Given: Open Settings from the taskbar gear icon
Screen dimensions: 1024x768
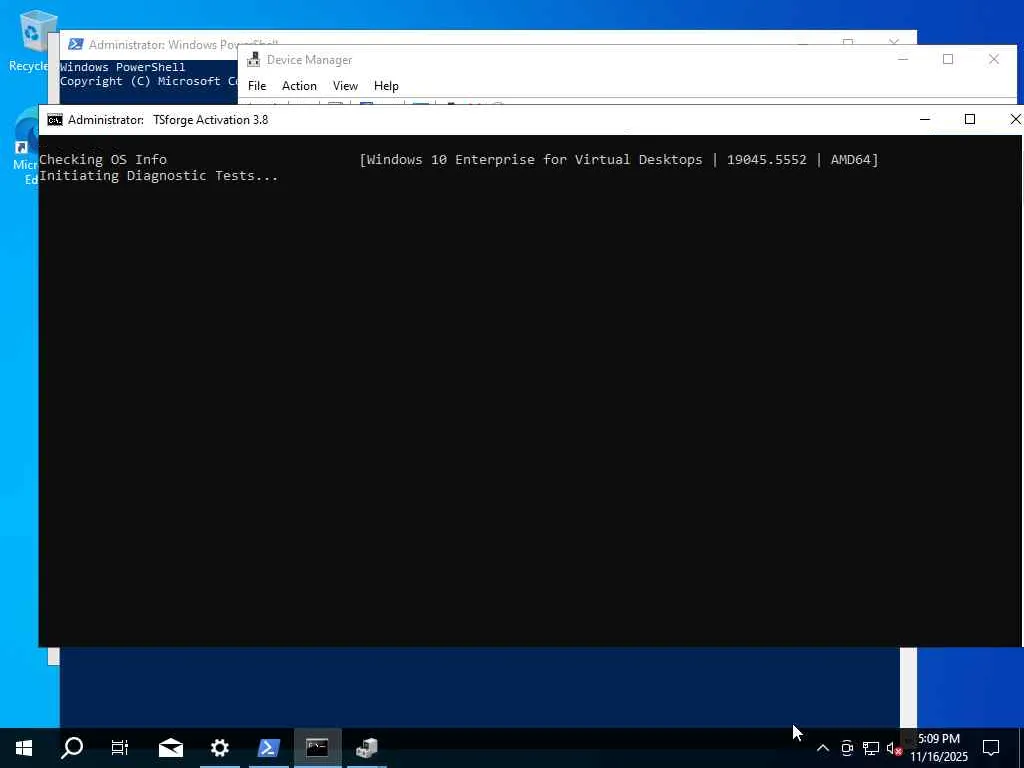Looking at the screenshot, I should point(219,748).
